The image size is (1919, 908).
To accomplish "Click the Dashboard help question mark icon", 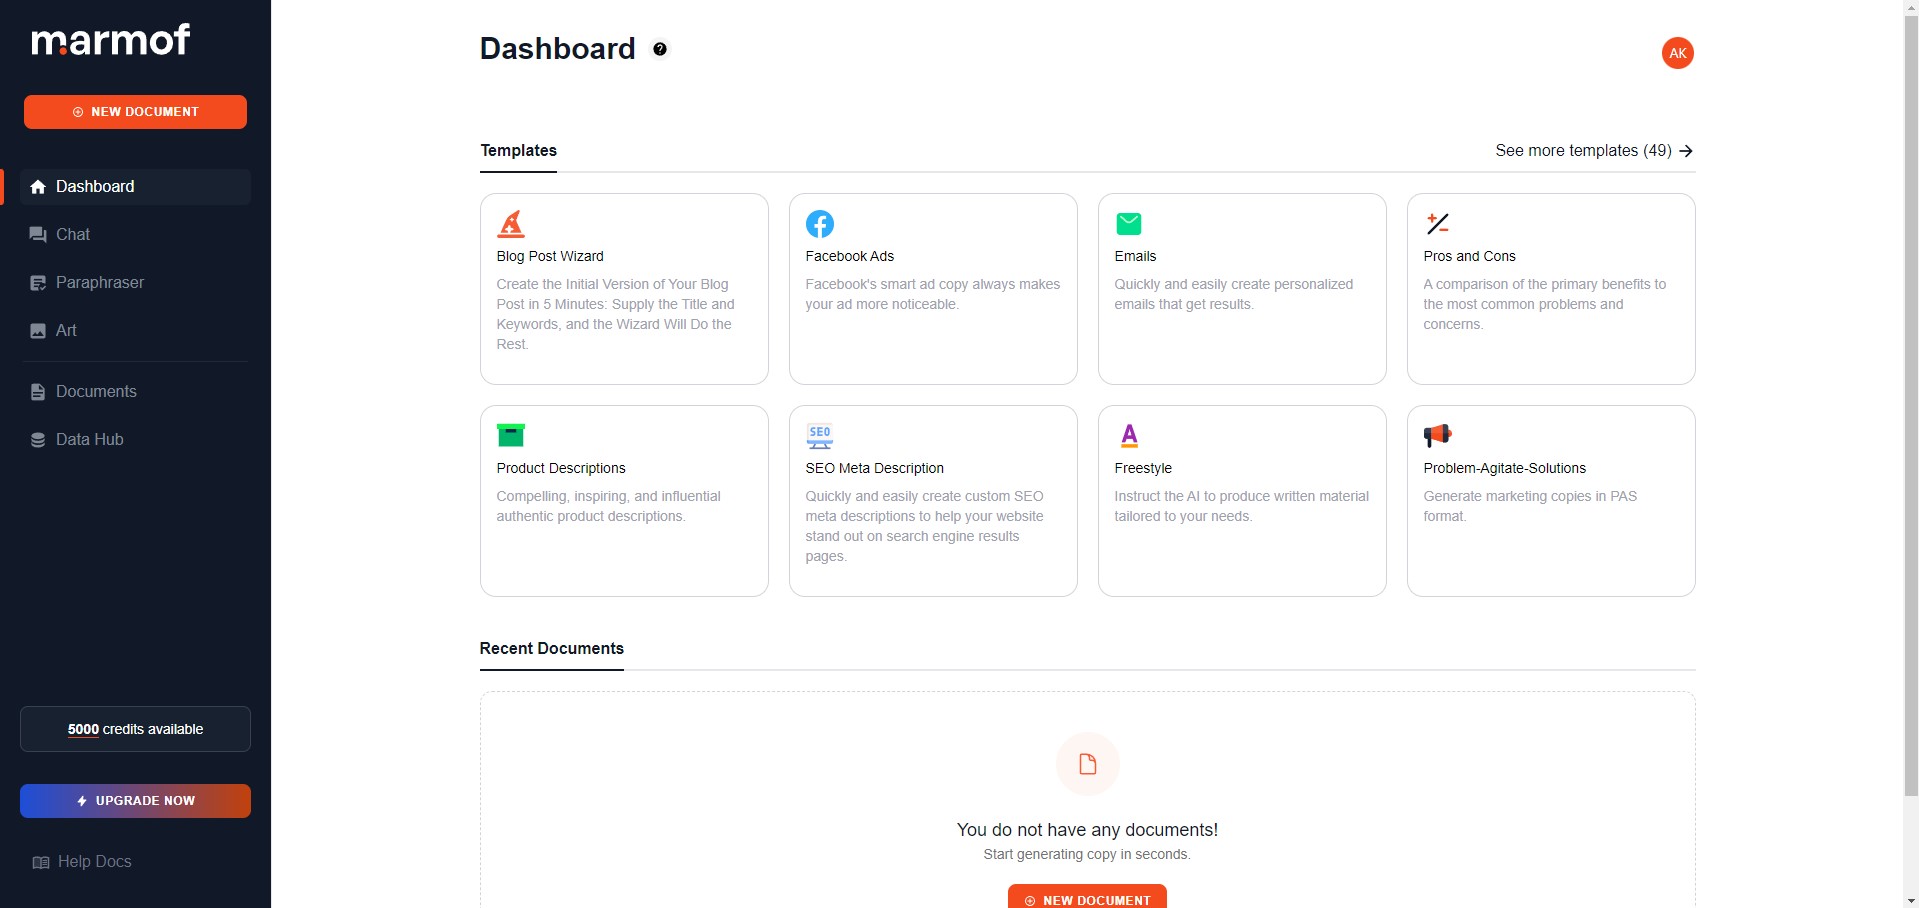I will [x=660, y=49].
